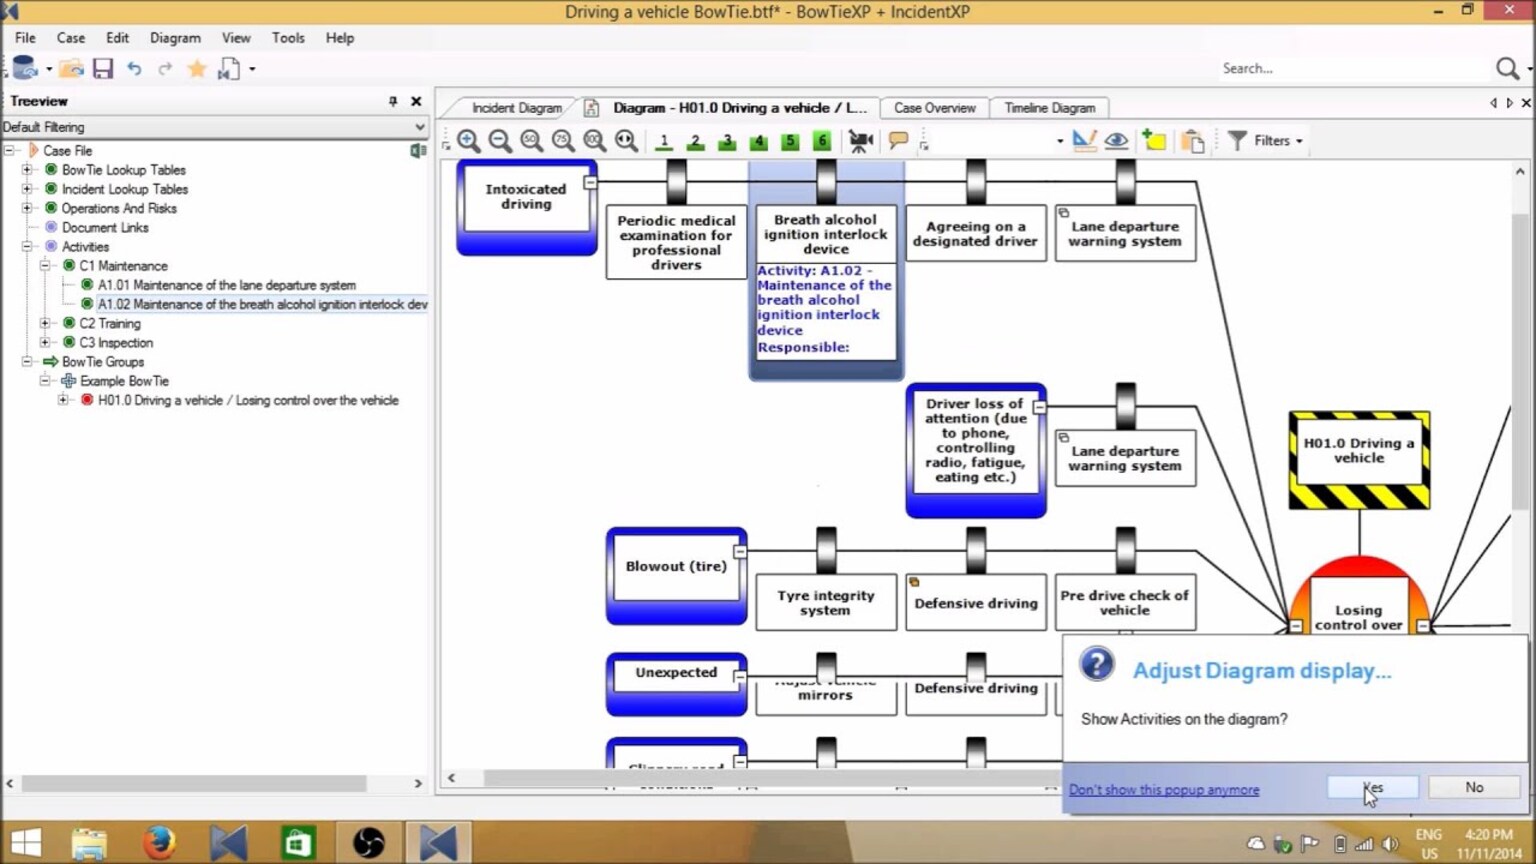Open the Filters dropdown menu
This screenshot has height=864, width=1536.
pyautogui.click(x=1267, y=141)
